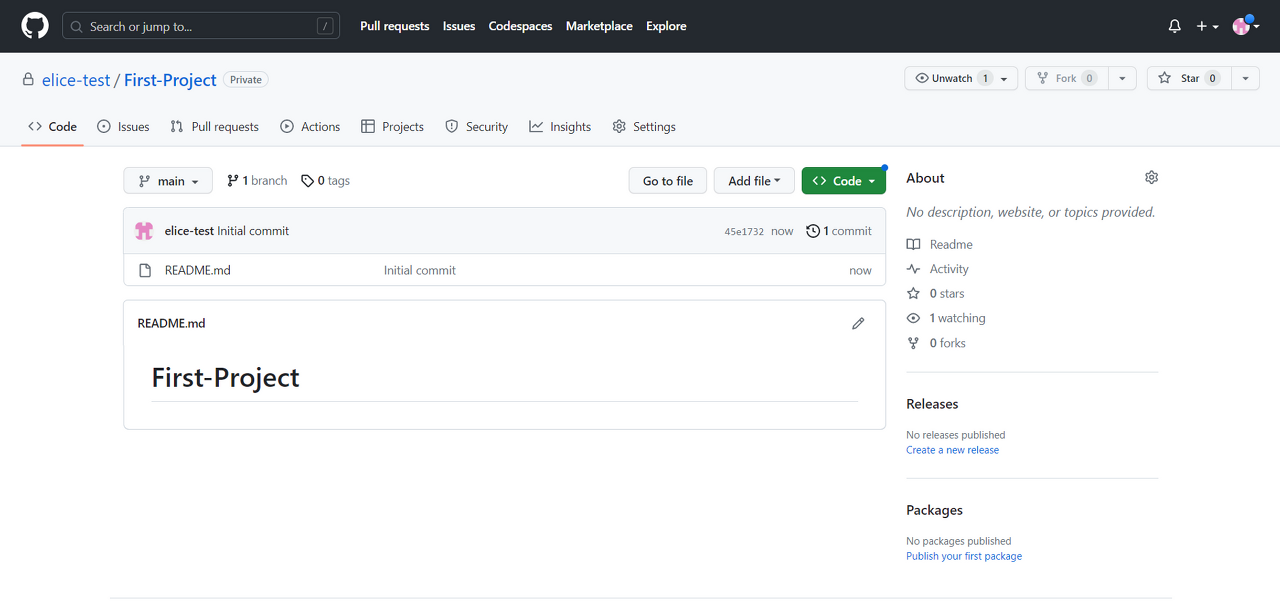Focus the Search or jump to field

click(x=201, y=26)
